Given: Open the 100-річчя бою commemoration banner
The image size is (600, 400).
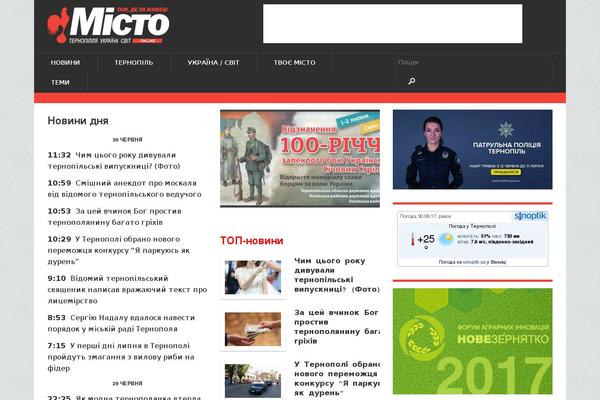Looking at the screenshot, I should 300,158.
